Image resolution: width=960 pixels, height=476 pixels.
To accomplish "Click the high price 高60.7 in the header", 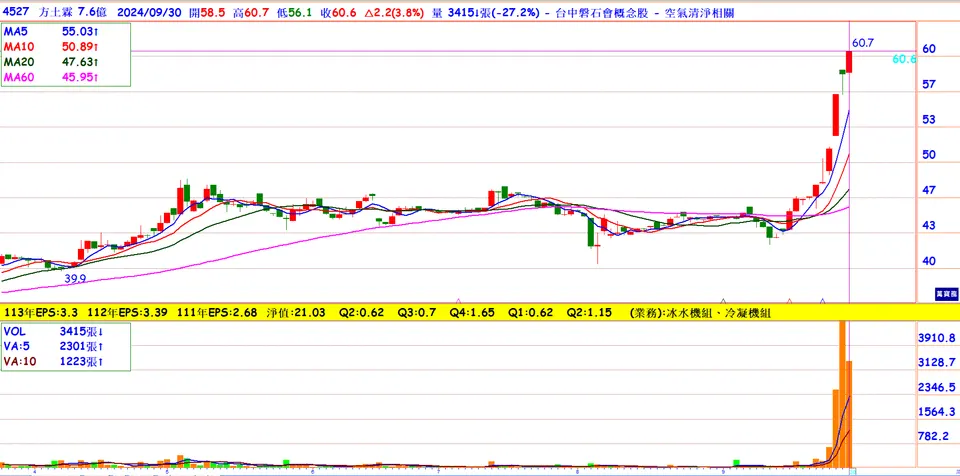I will pyautogui.click(x=251, y=12).
